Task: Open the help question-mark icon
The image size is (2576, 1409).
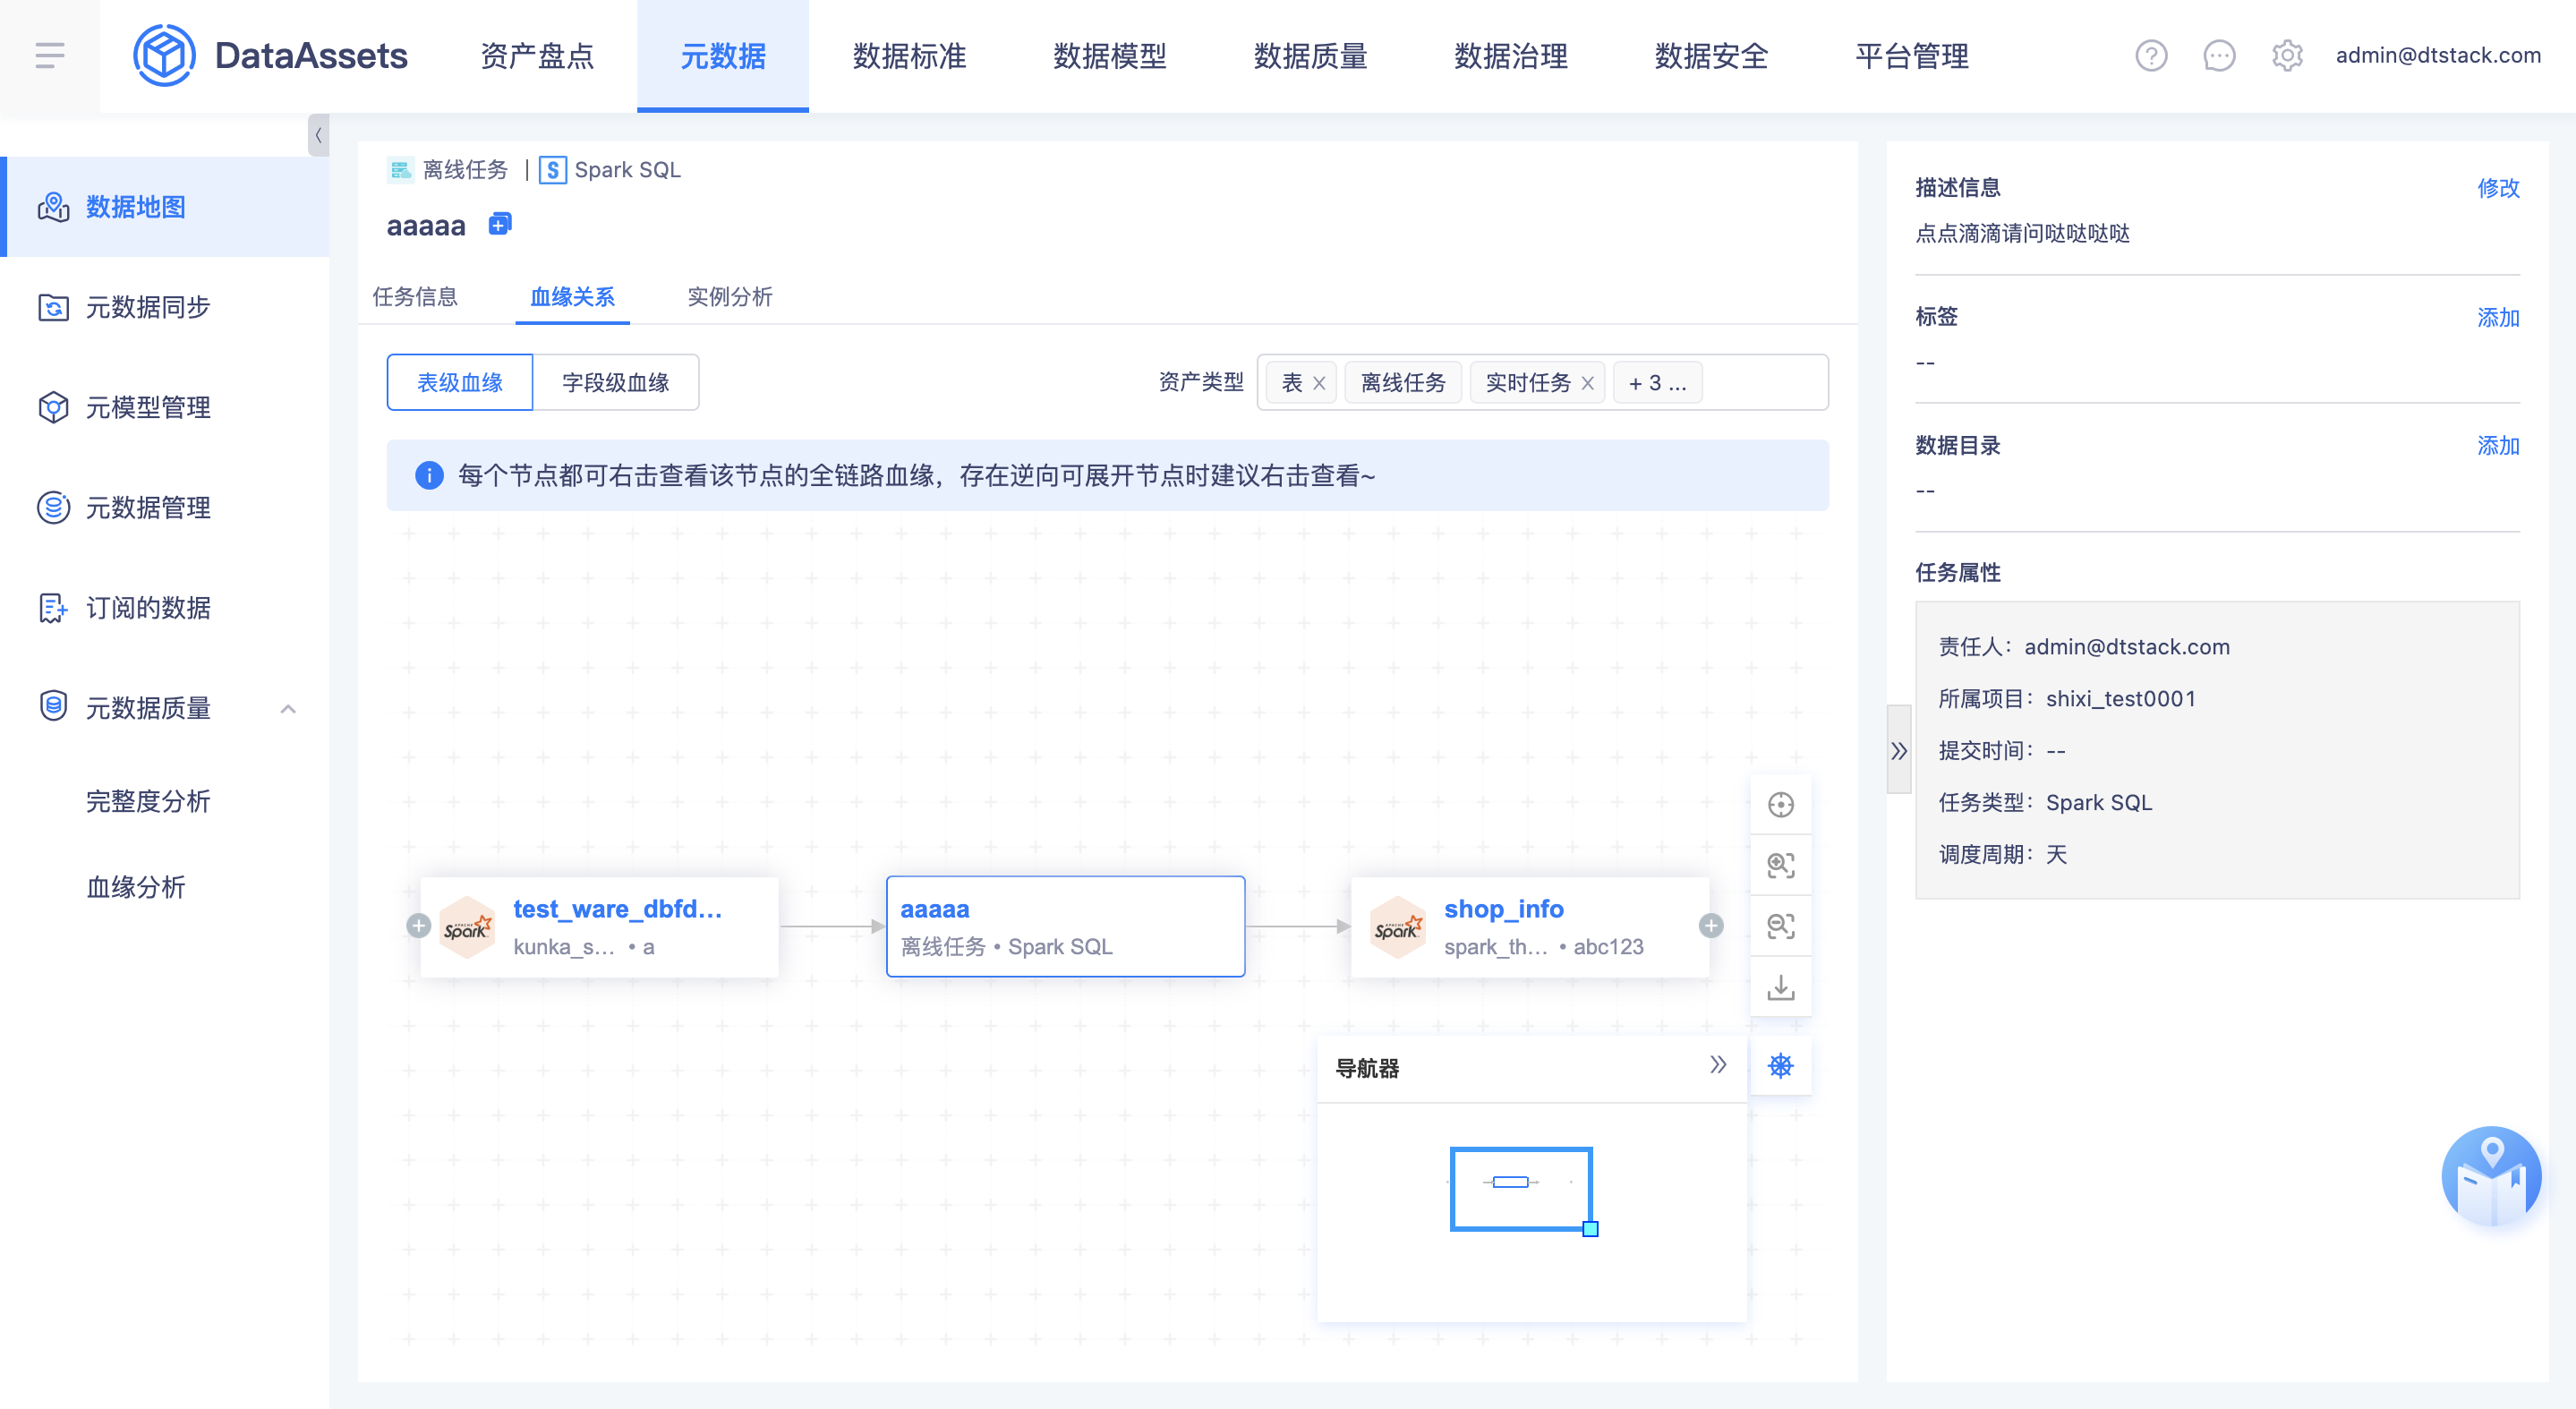Action: click(2151, 55)
